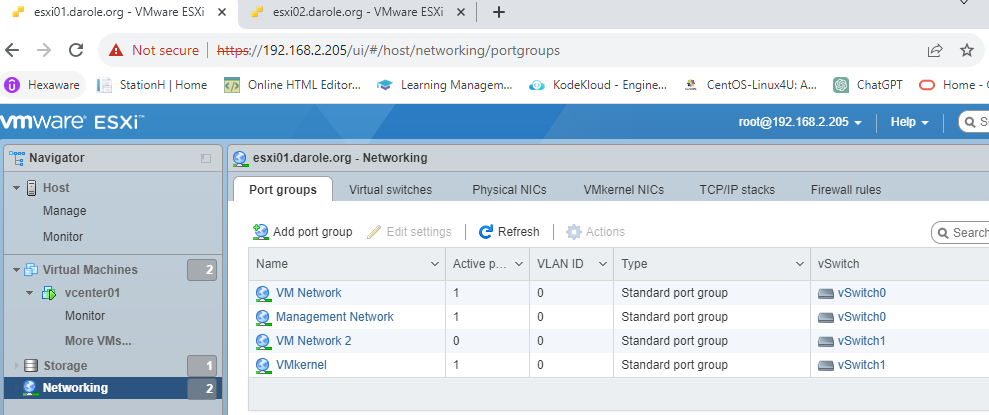
Task: Click the Management Network row globe icon
Action: tap(263, 317)
